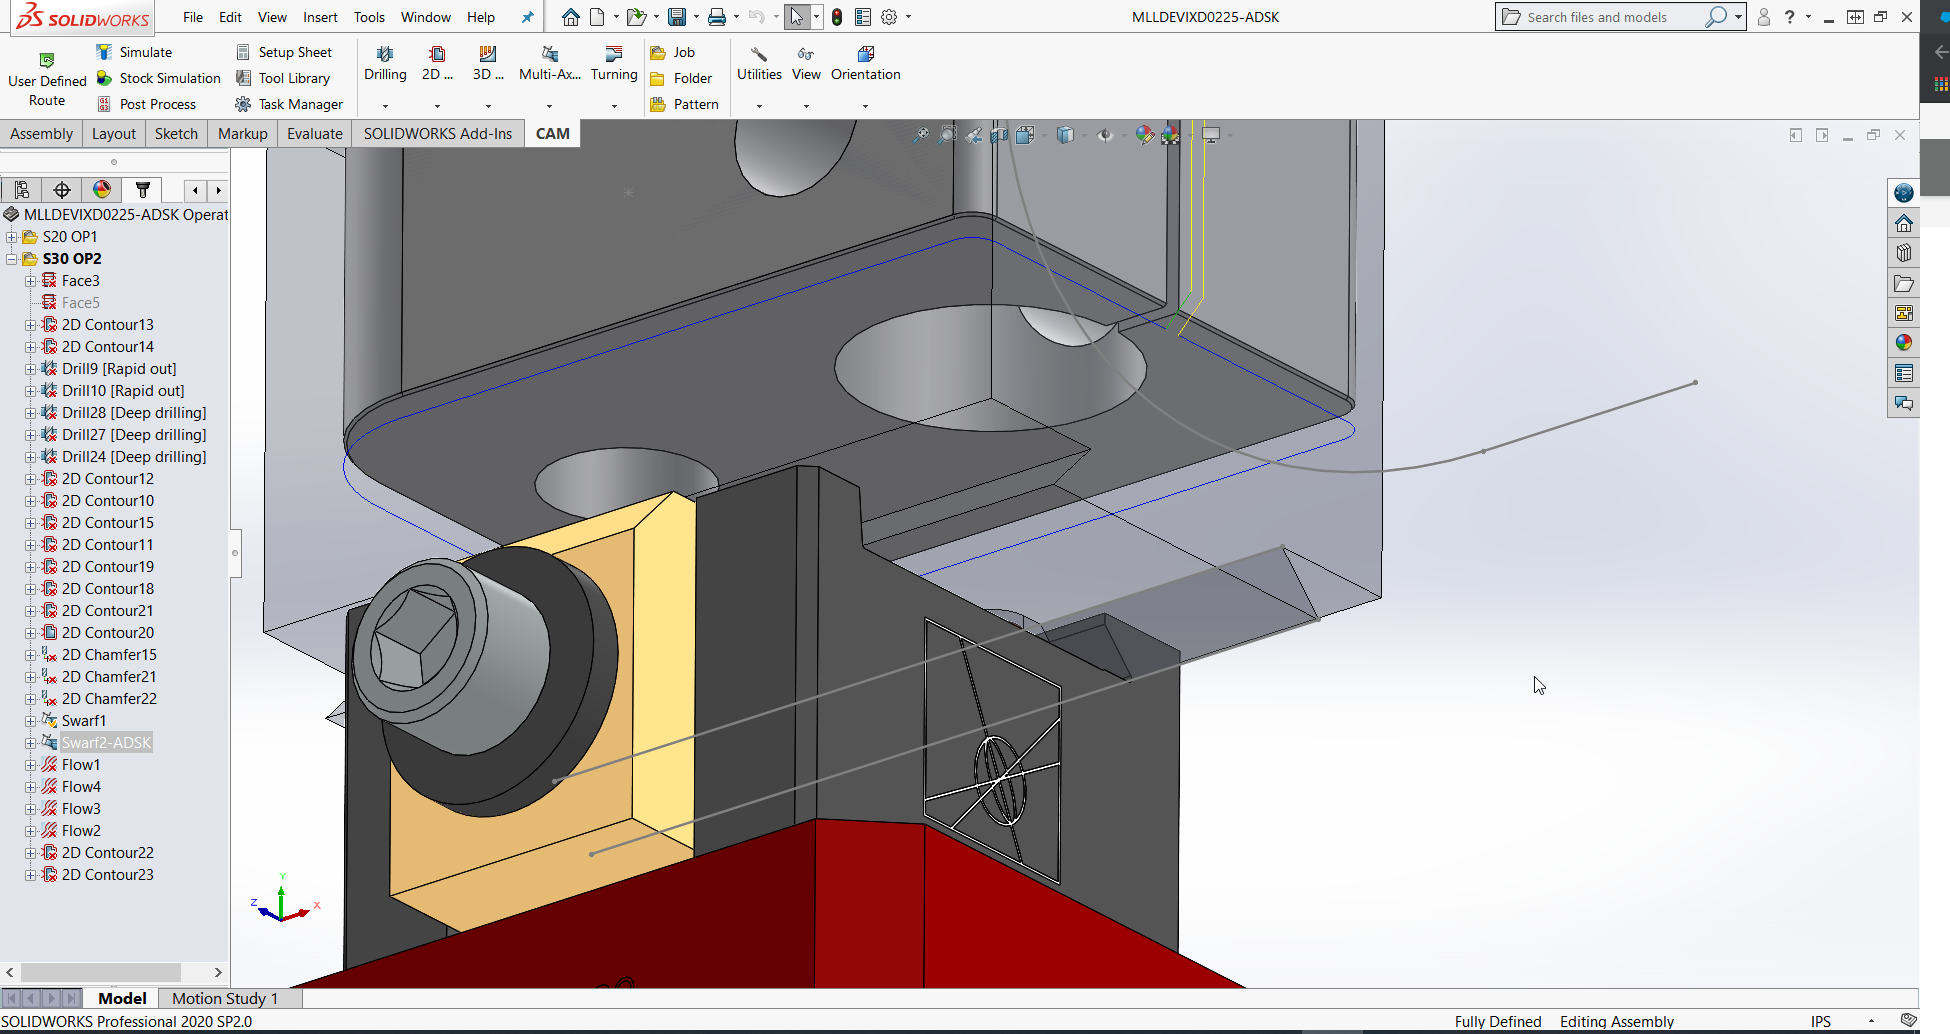
Task: Open the Insert menu
Action: tap(320, 17)
